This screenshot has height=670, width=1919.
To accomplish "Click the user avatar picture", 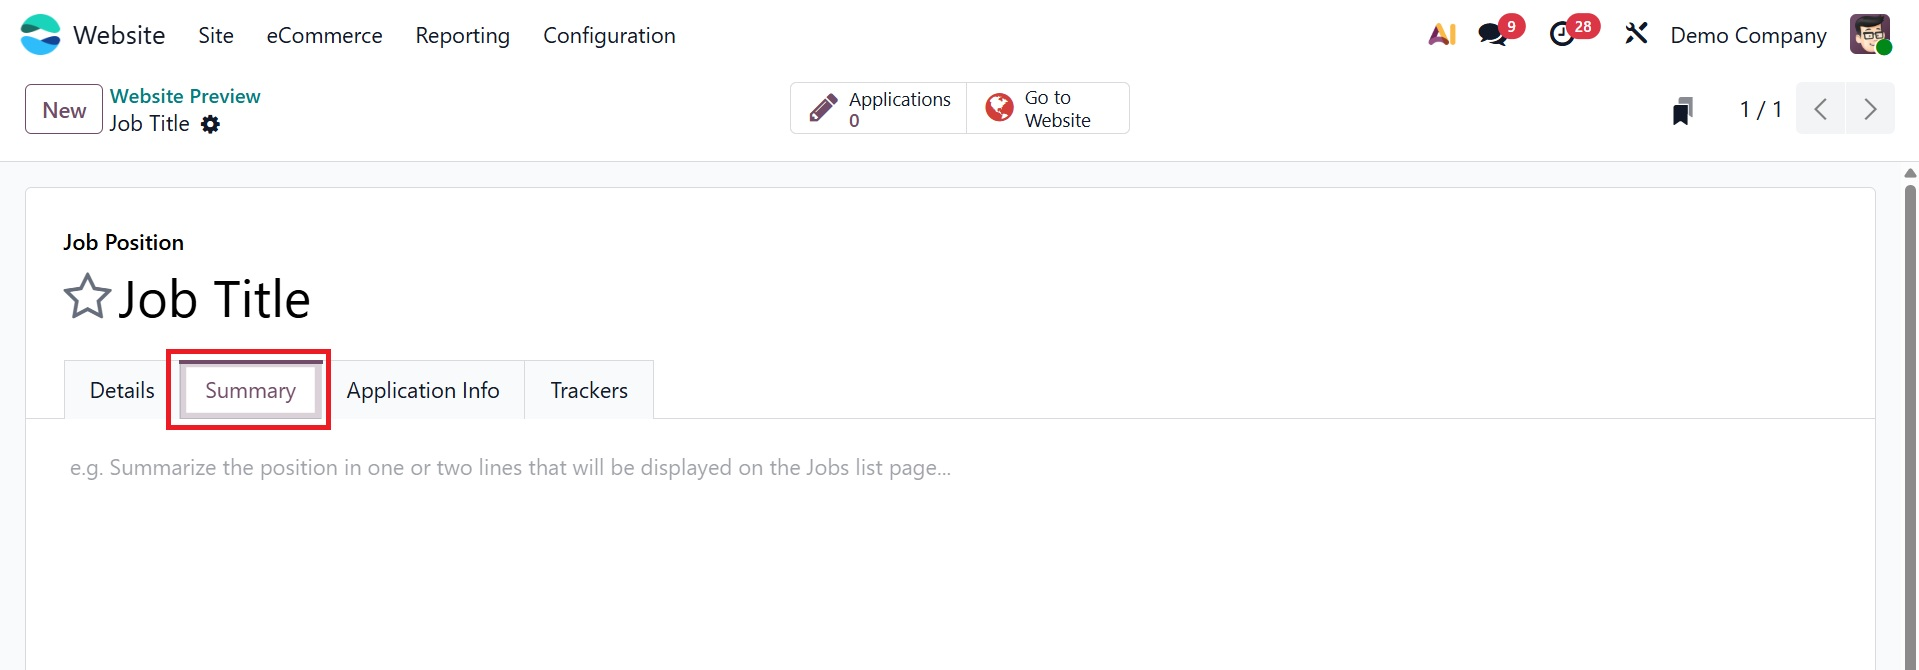I will (1869, 35).
